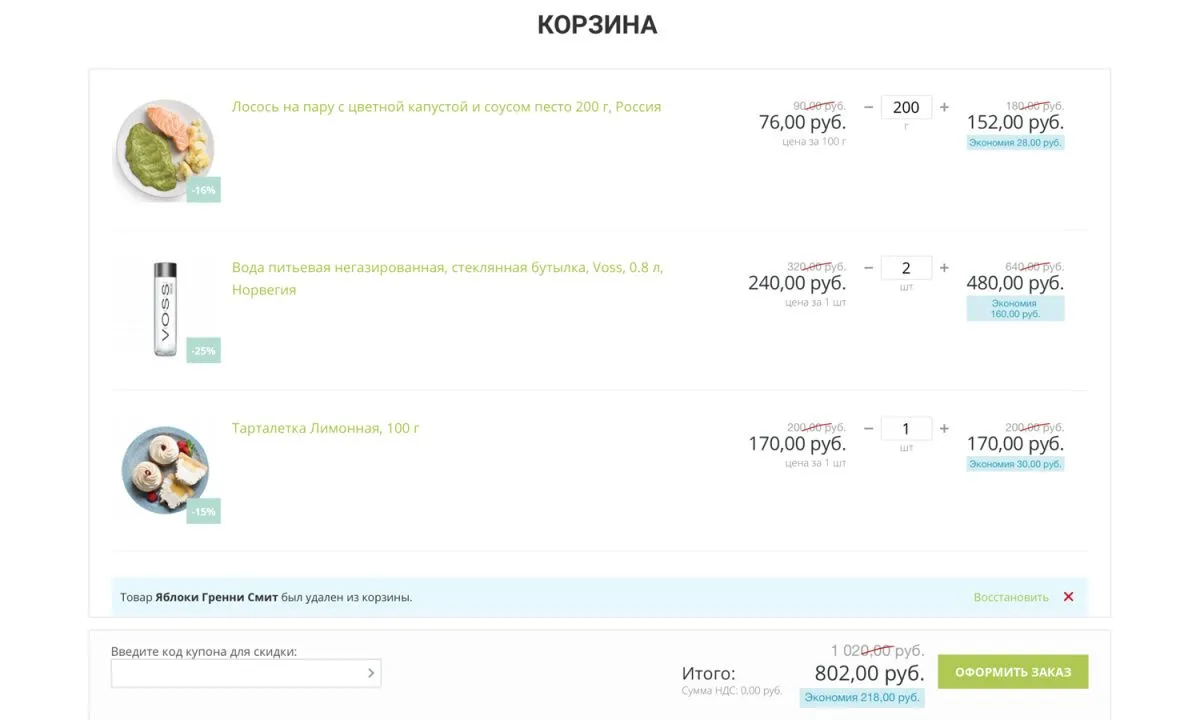The image size is (1200, 720).
Task: Click the Voss bottle thumbnail
Action: [x=165, y=307]
